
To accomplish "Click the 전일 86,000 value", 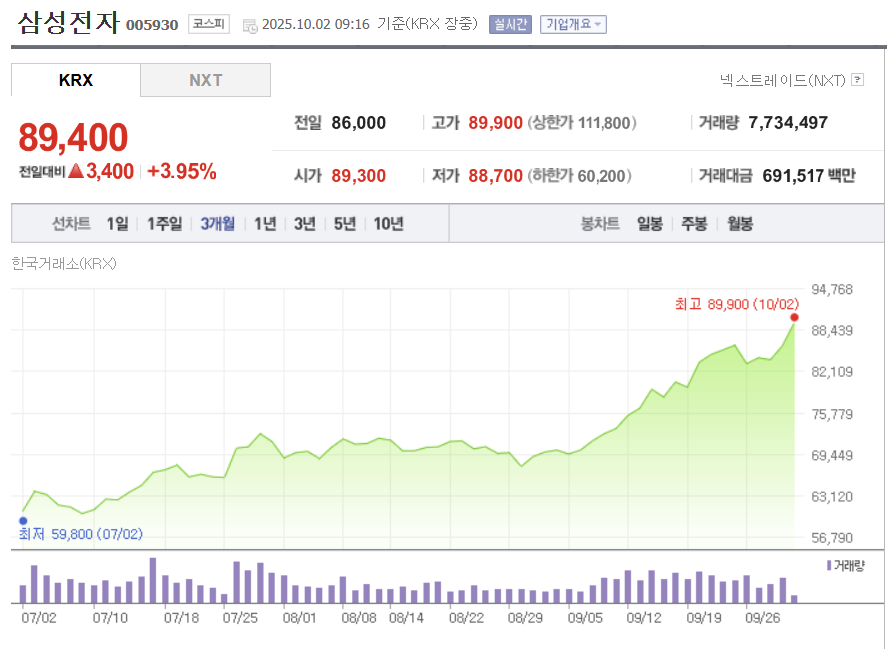I will [x=359, y=123].
